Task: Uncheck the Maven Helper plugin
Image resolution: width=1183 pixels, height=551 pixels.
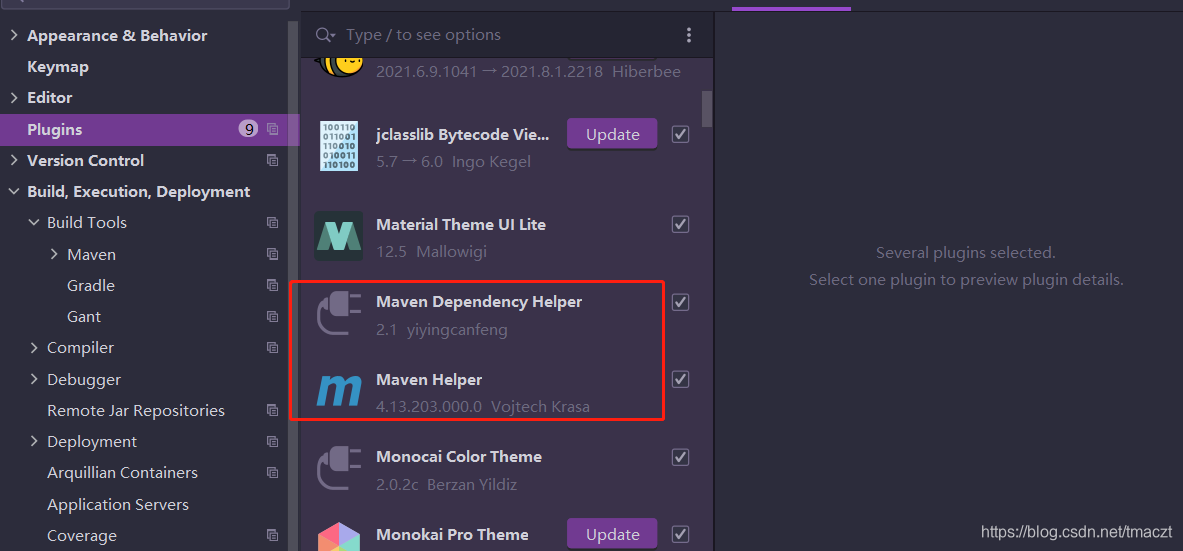Action: point(680,379)
